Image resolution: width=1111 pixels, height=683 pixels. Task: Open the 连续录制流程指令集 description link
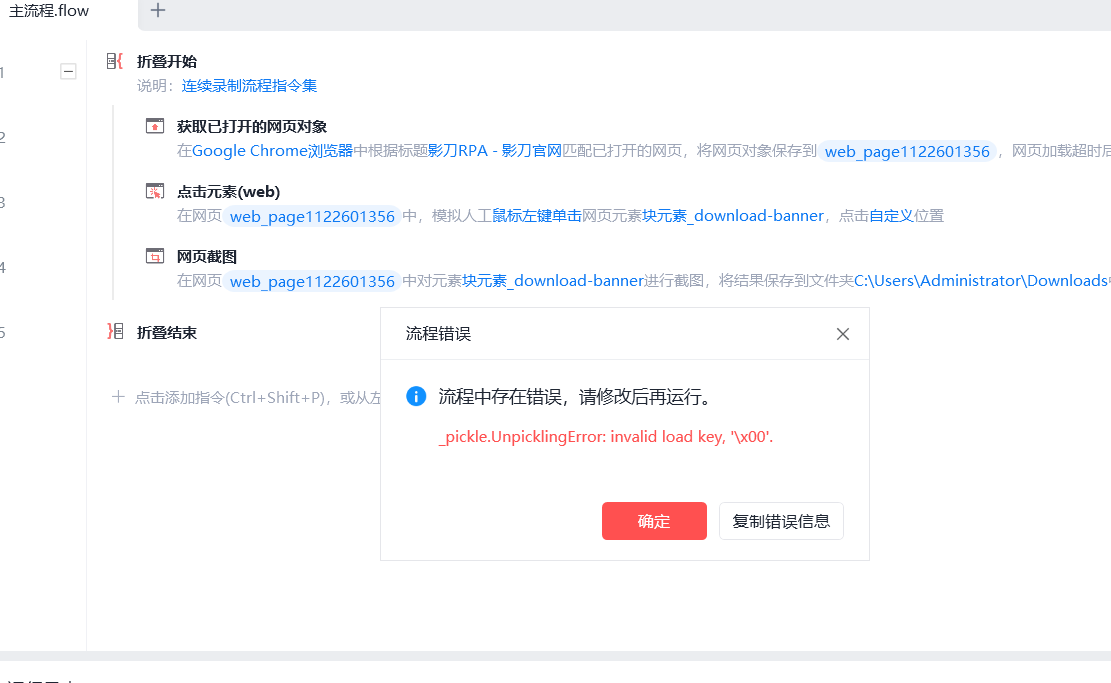pos(249,86)
